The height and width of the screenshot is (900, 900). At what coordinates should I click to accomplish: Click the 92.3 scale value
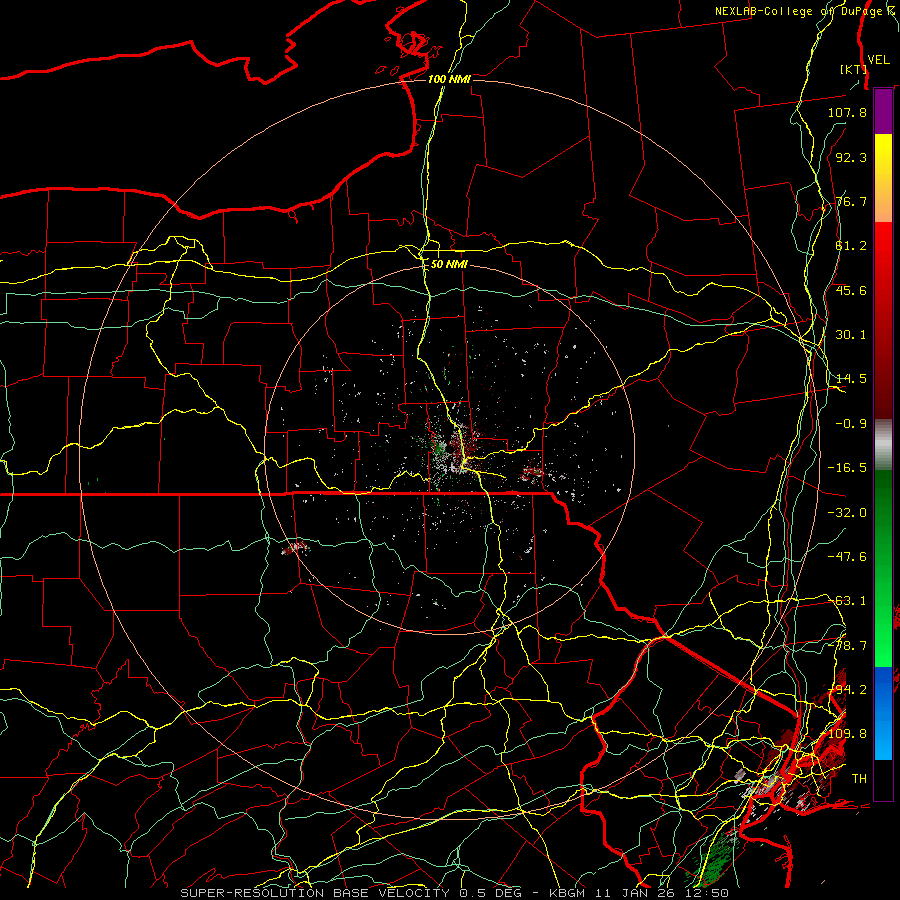[x=851, y=157]
